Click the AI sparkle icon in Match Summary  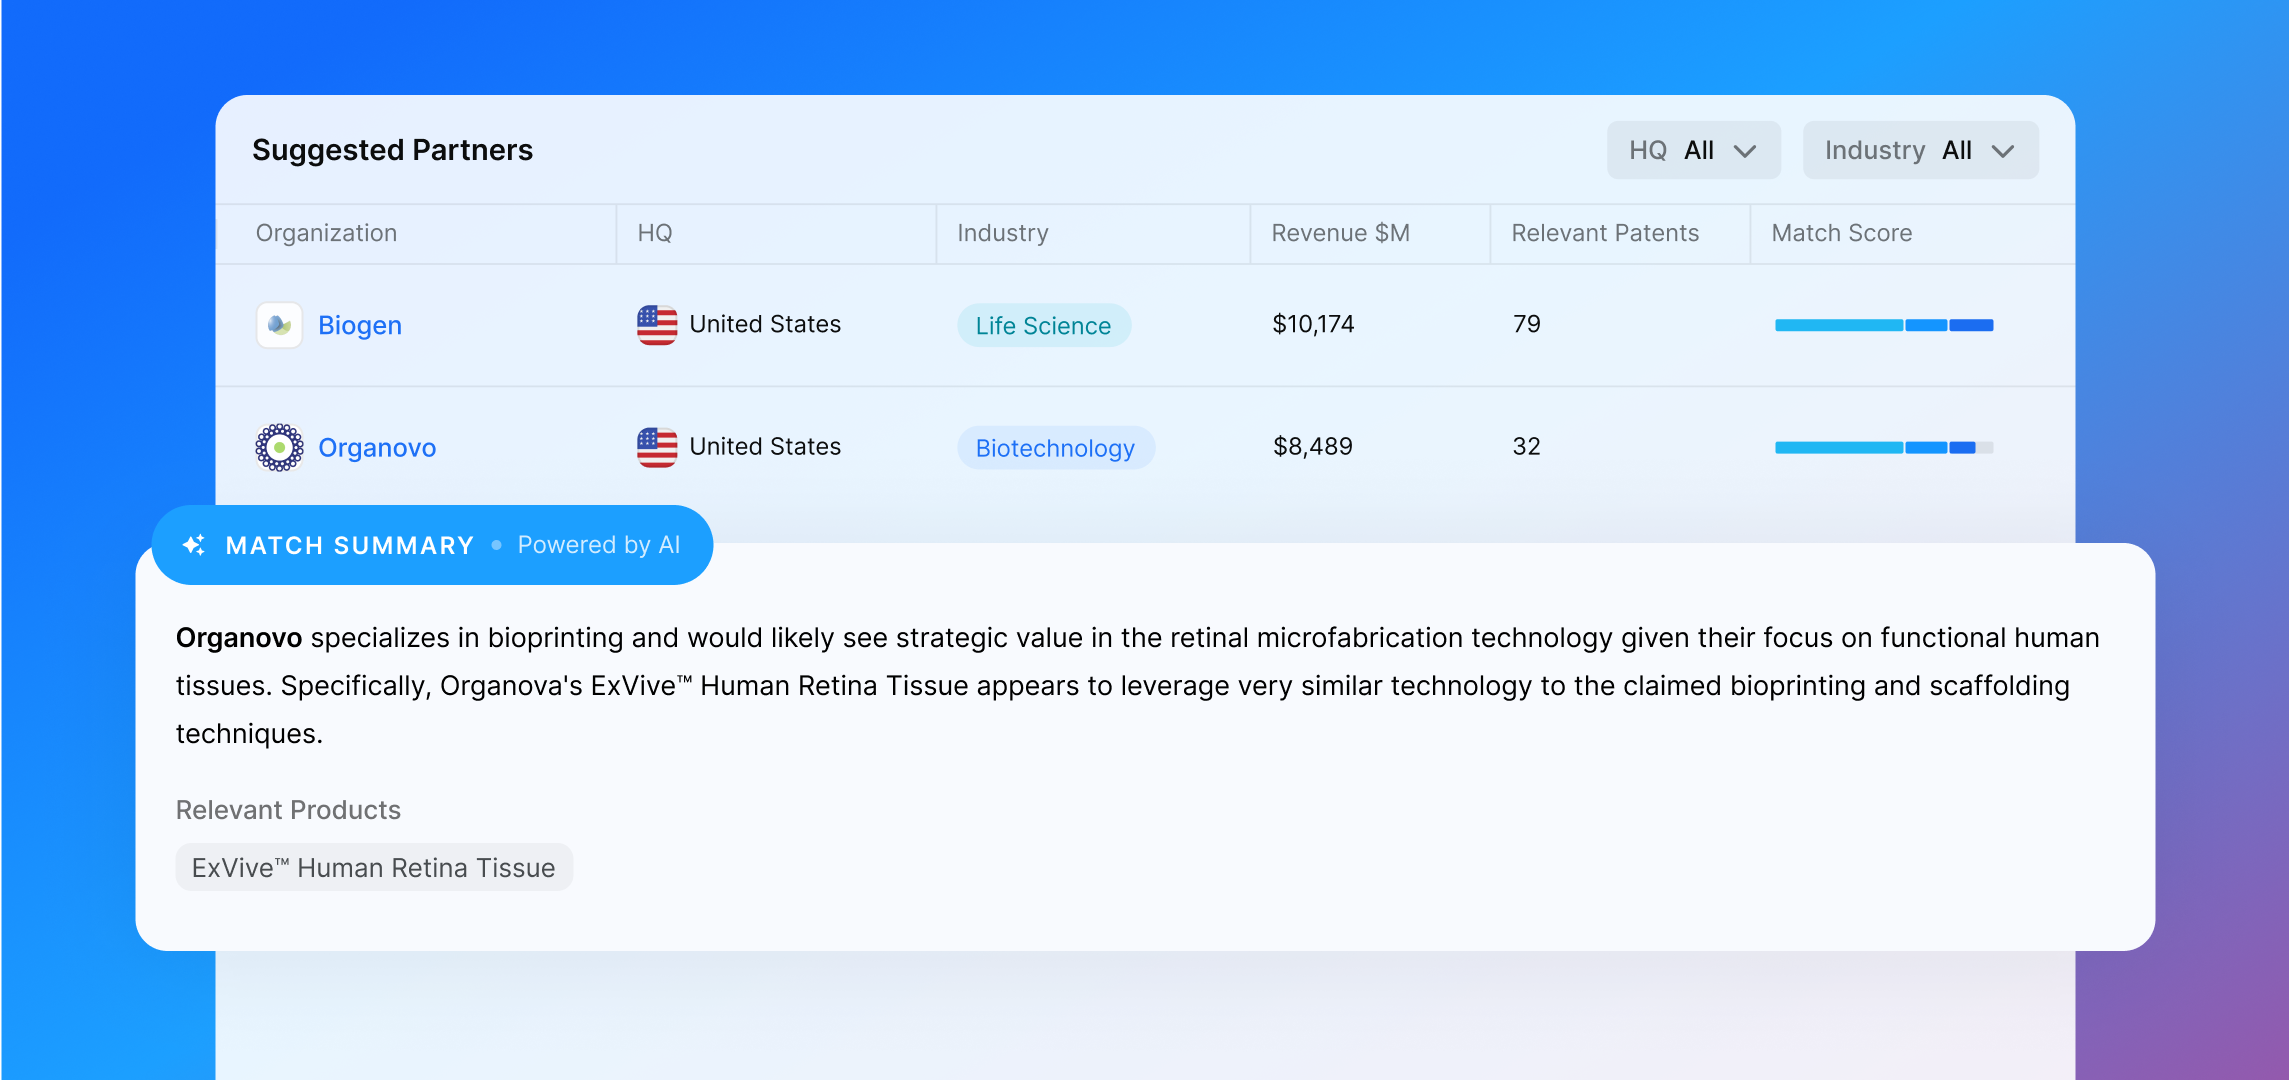[x=194, y=545]
